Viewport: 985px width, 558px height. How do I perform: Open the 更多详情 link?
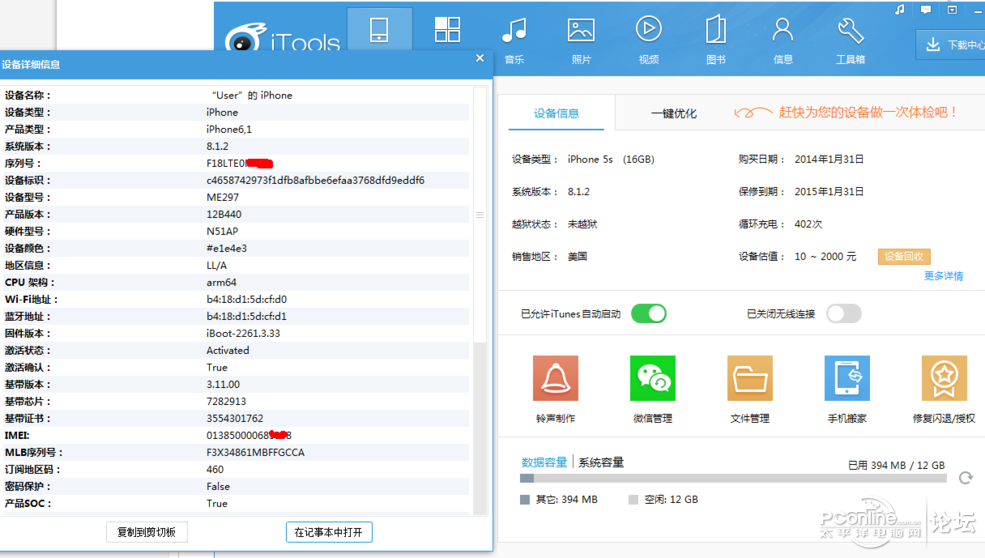pos(944,276)
